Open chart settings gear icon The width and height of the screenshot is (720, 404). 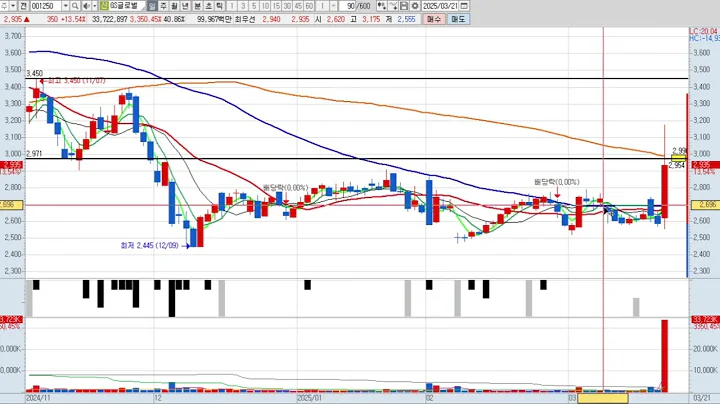point(415,6)
